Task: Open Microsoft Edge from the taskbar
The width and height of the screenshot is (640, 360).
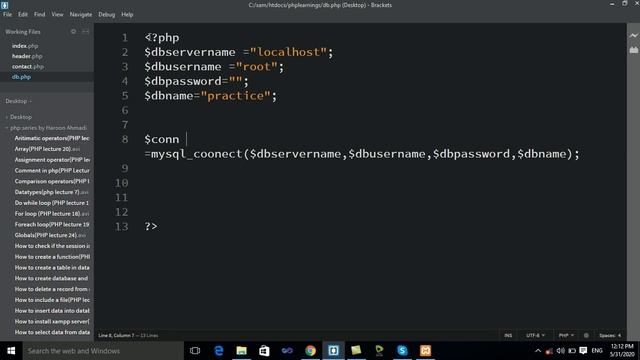Action: coord(219,351)
